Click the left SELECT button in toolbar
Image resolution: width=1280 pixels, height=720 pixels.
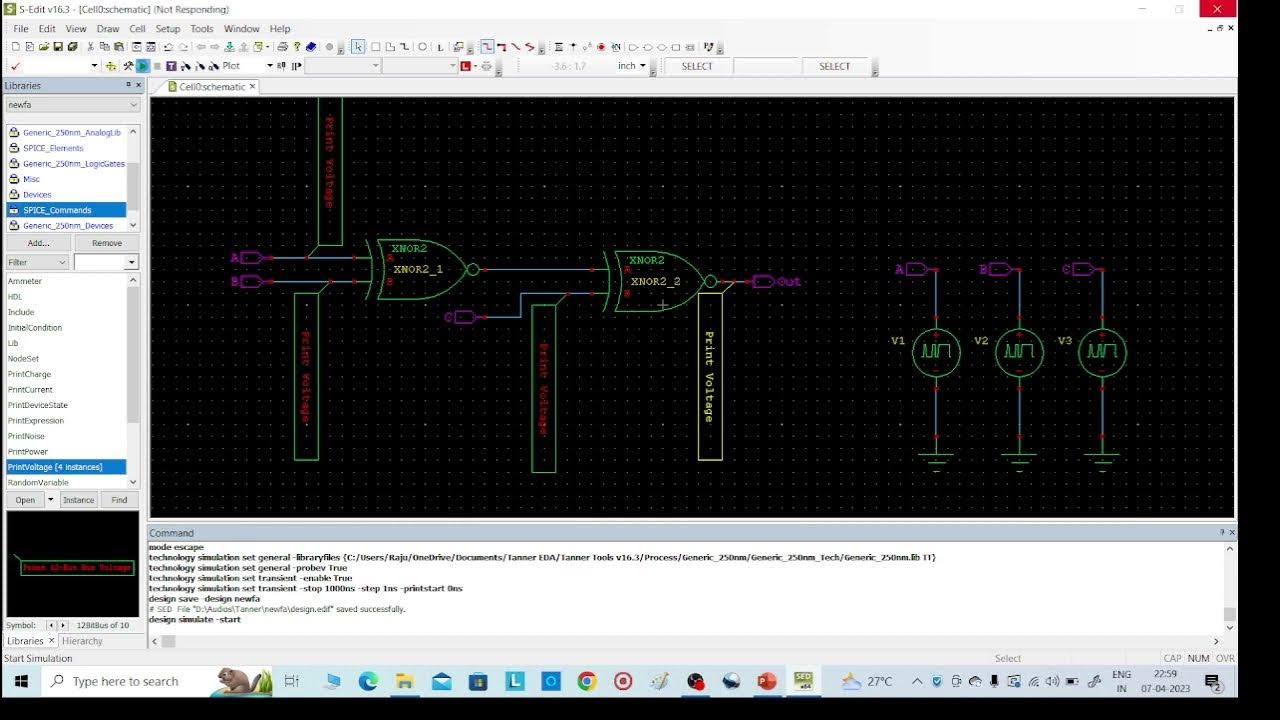pos(697,66)
